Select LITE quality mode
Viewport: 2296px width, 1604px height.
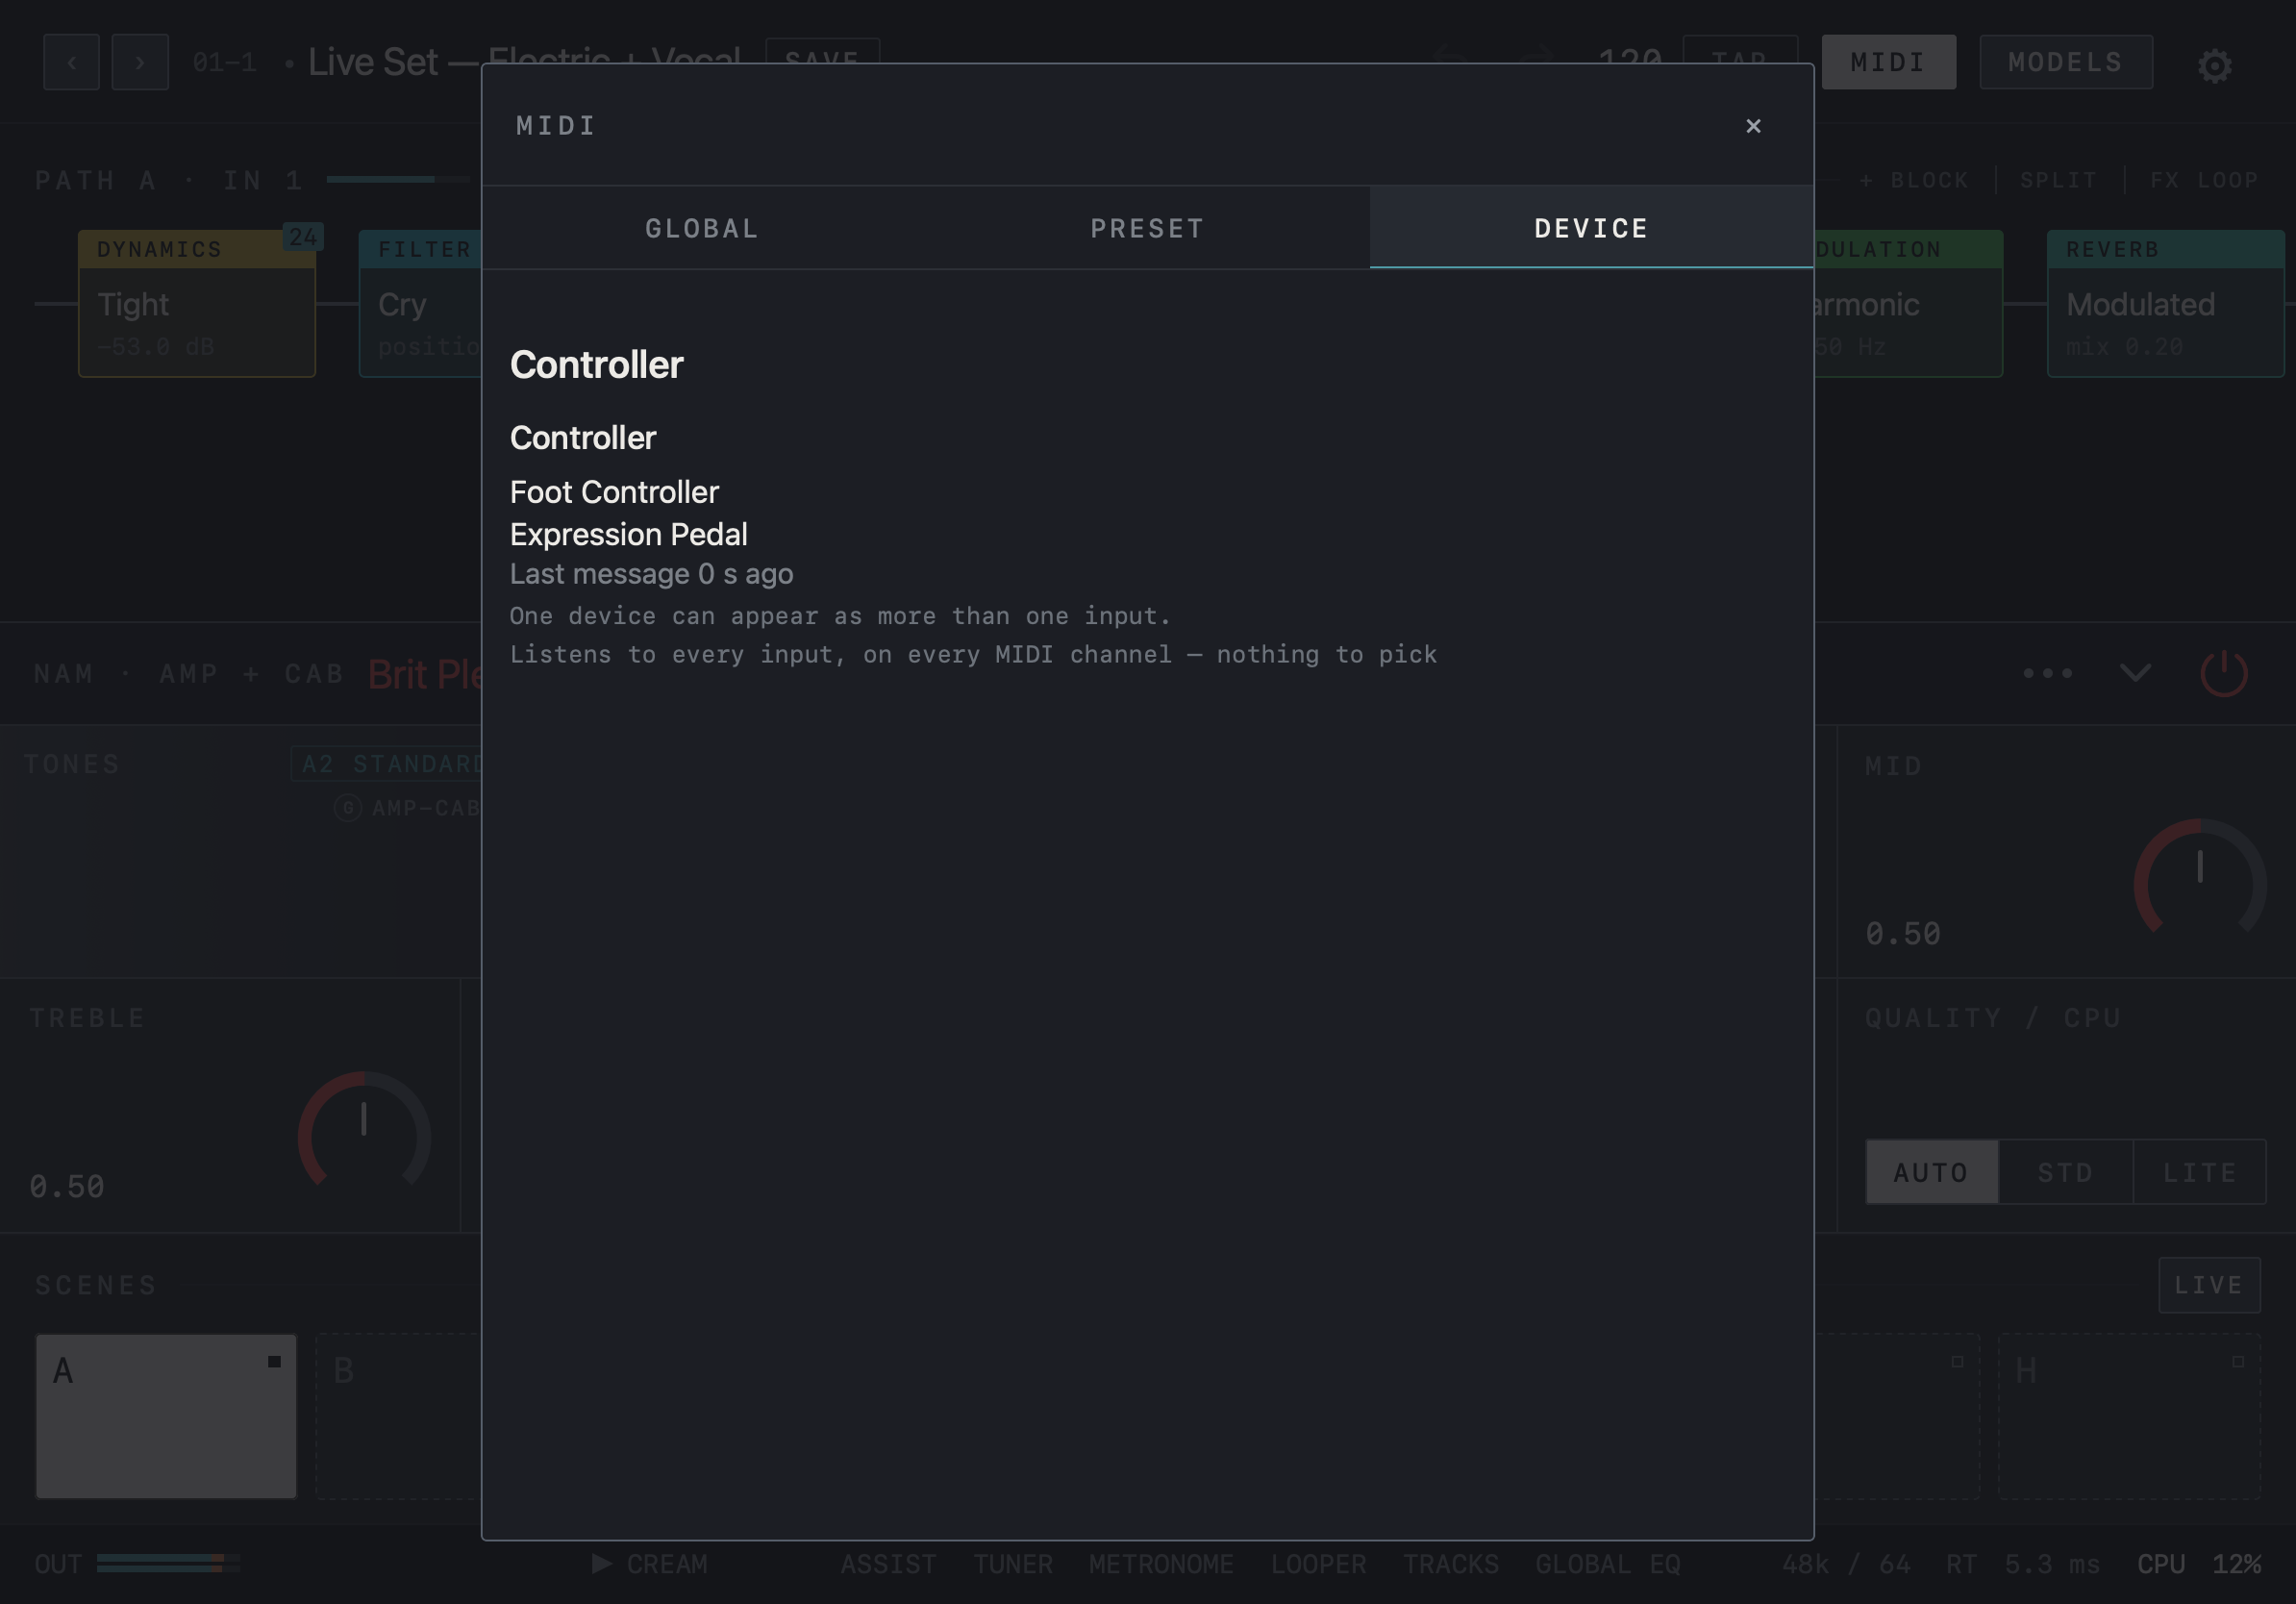[x=2200, y=1172]
